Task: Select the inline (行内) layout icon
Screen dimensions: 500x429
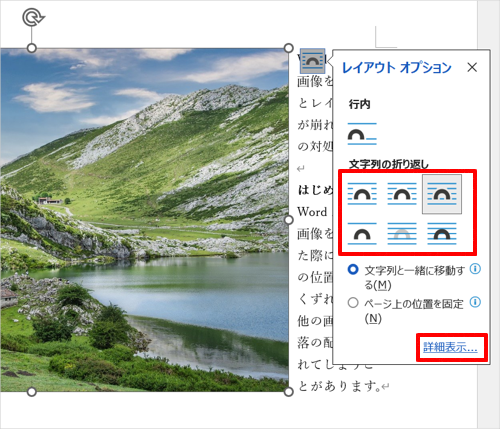Action: 362,134
